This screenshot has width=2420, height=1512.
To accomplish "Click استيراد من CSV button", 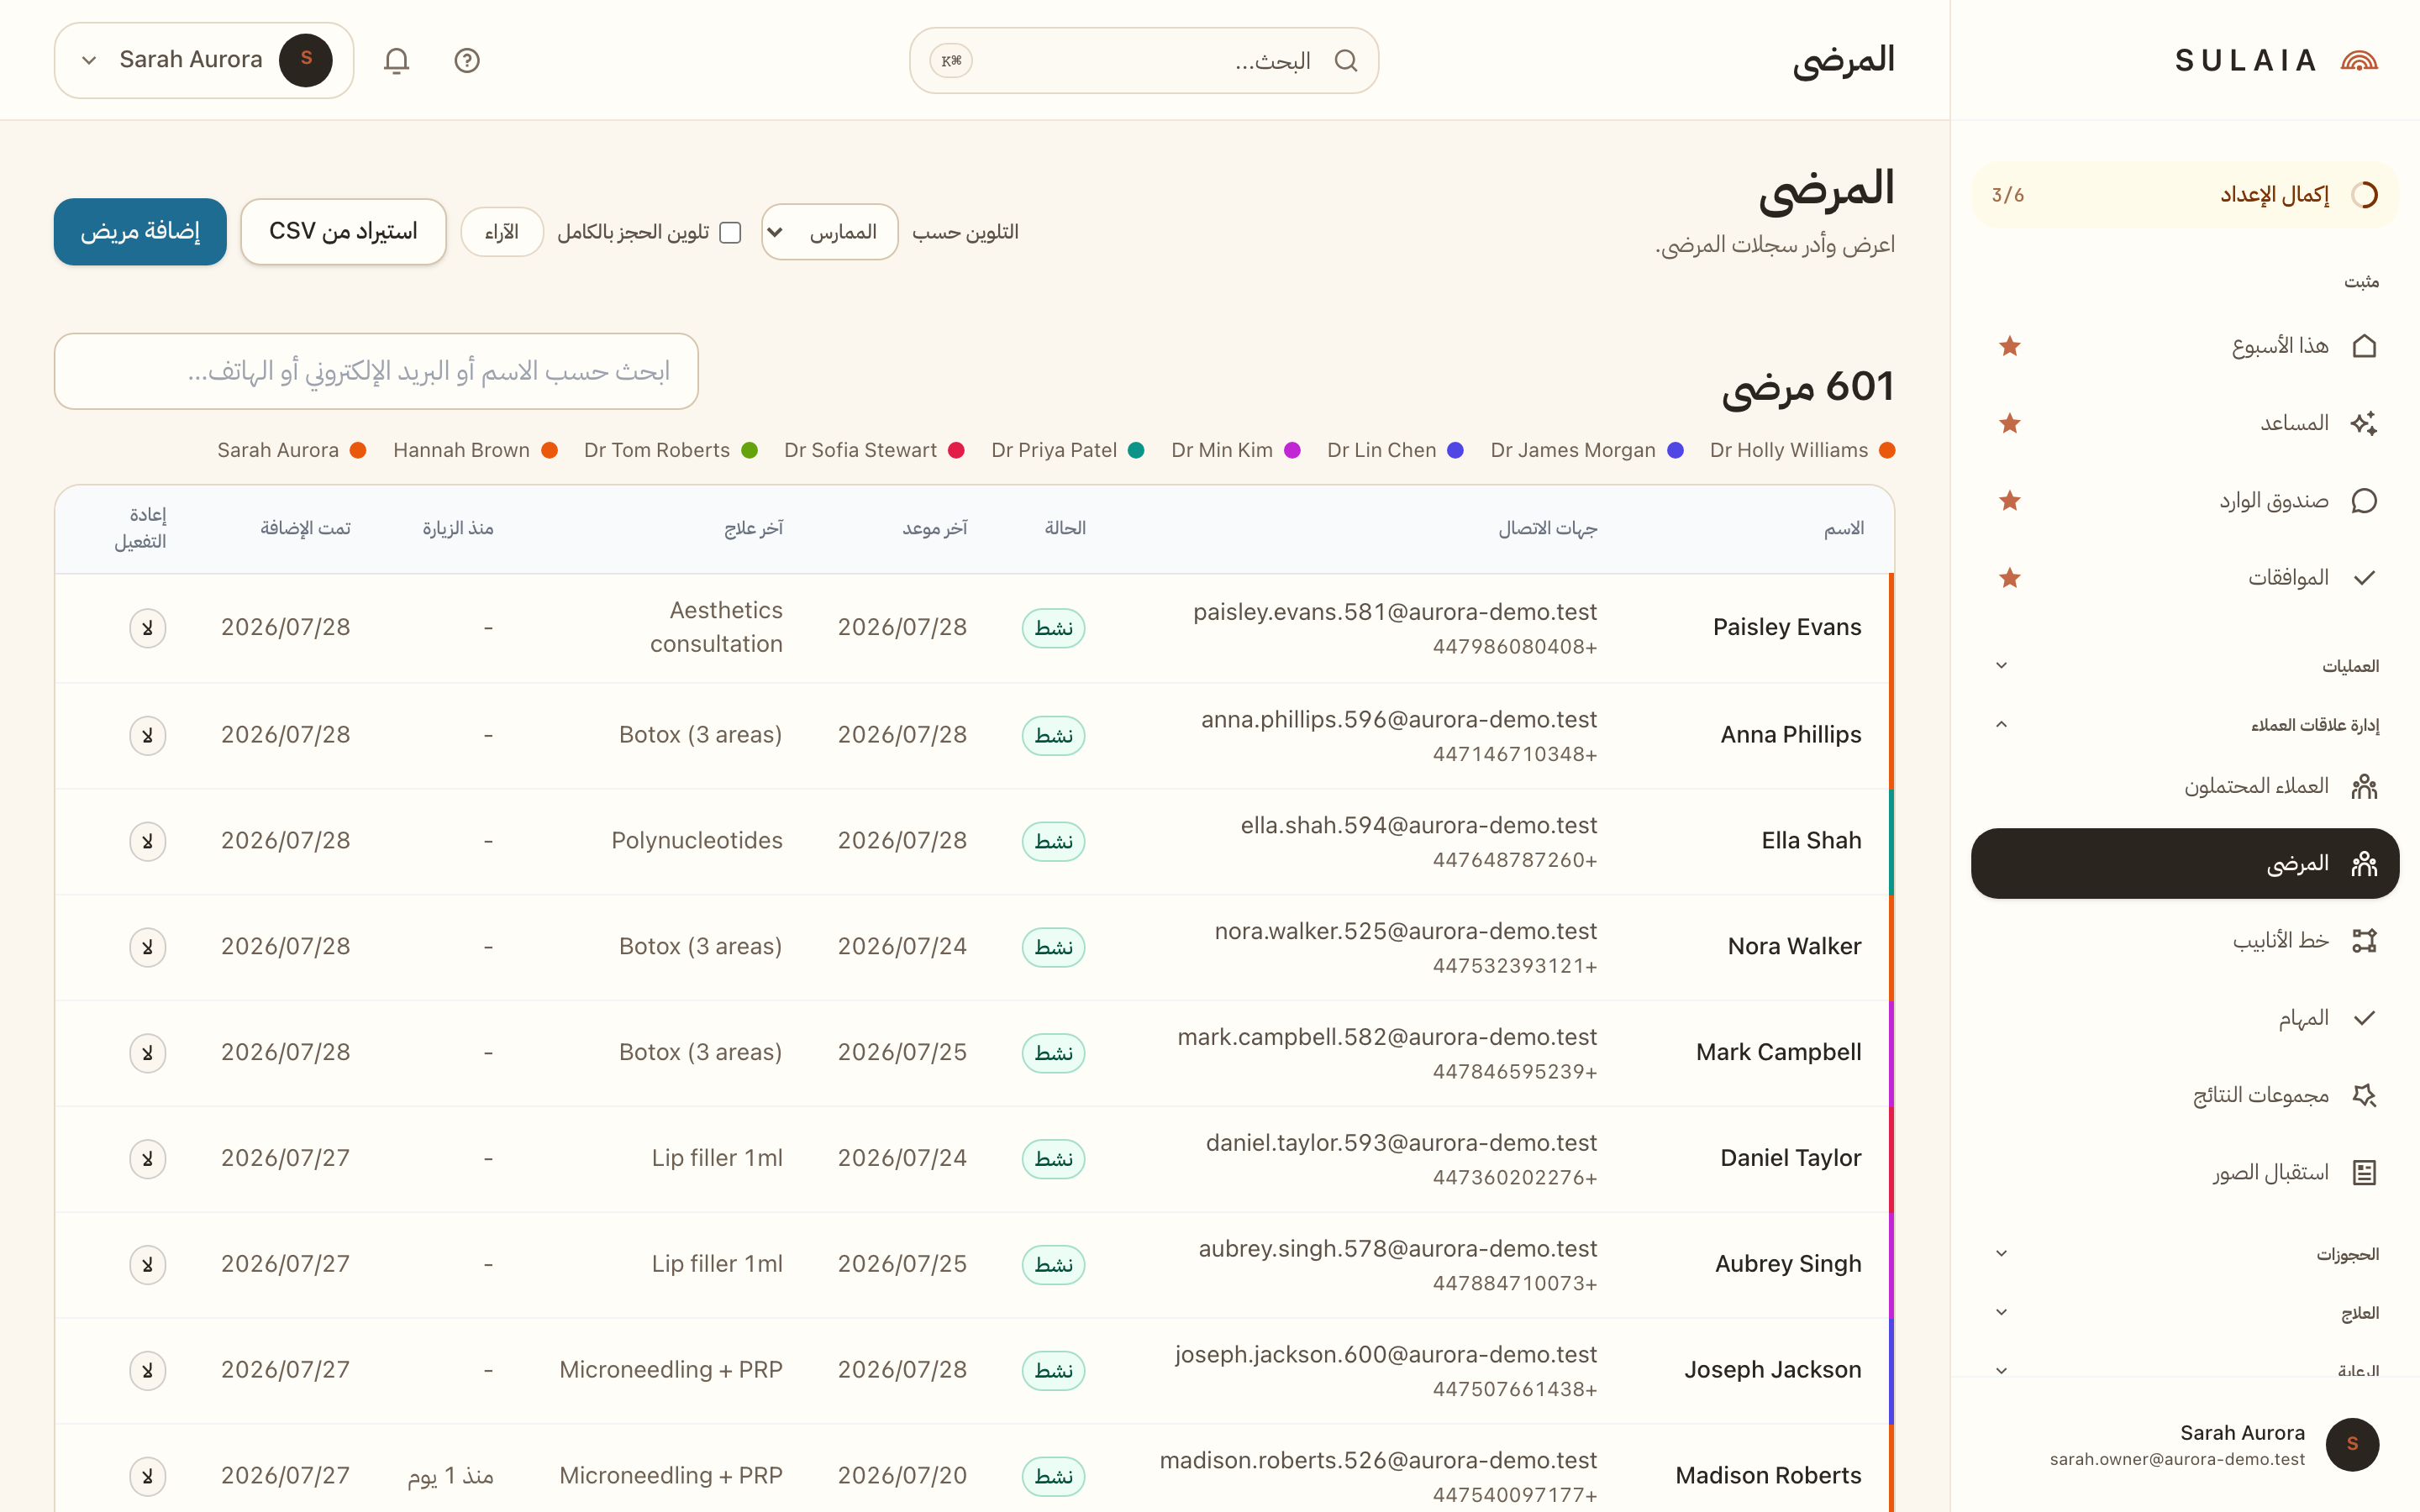I will coord(343,232).
